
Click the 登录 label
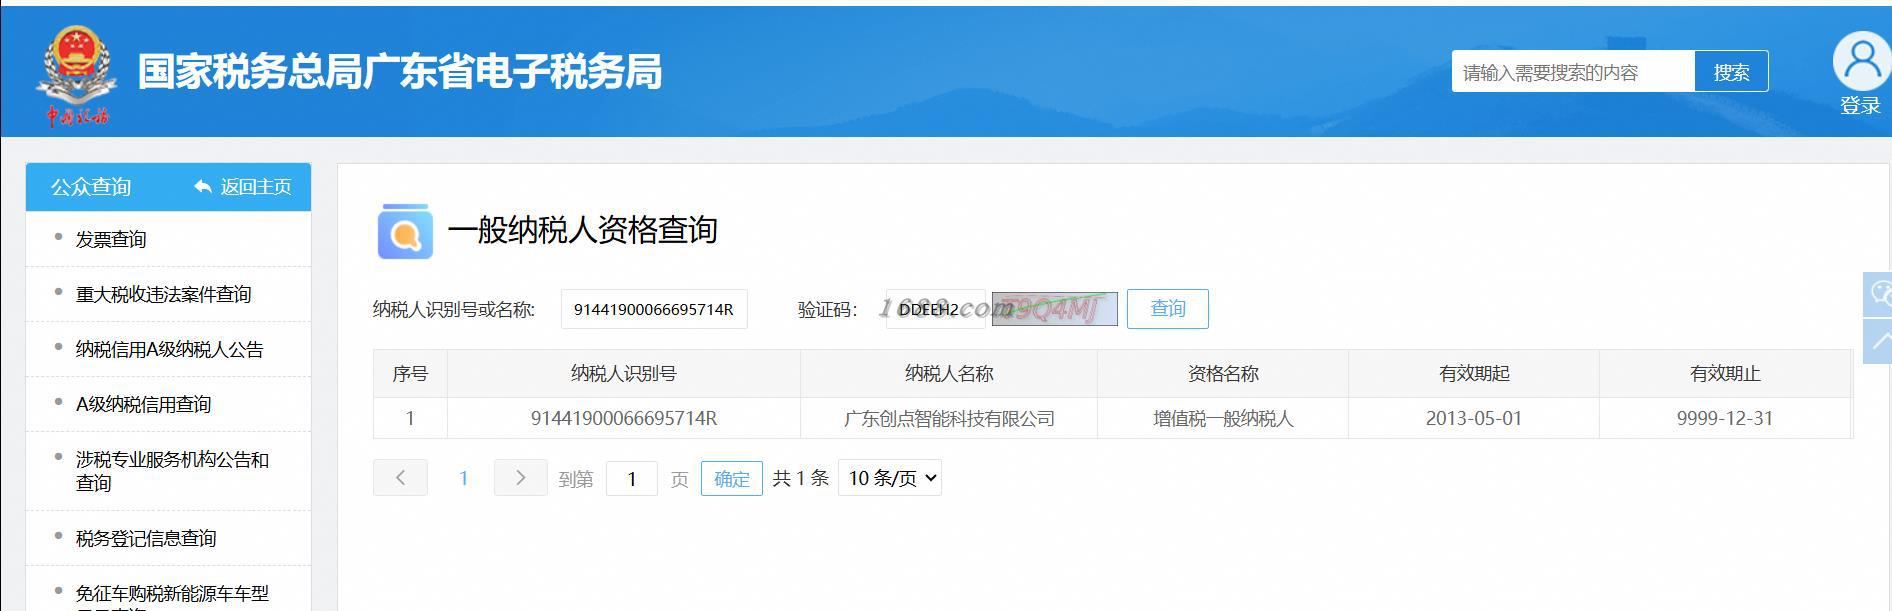(x=1860, y=106)
